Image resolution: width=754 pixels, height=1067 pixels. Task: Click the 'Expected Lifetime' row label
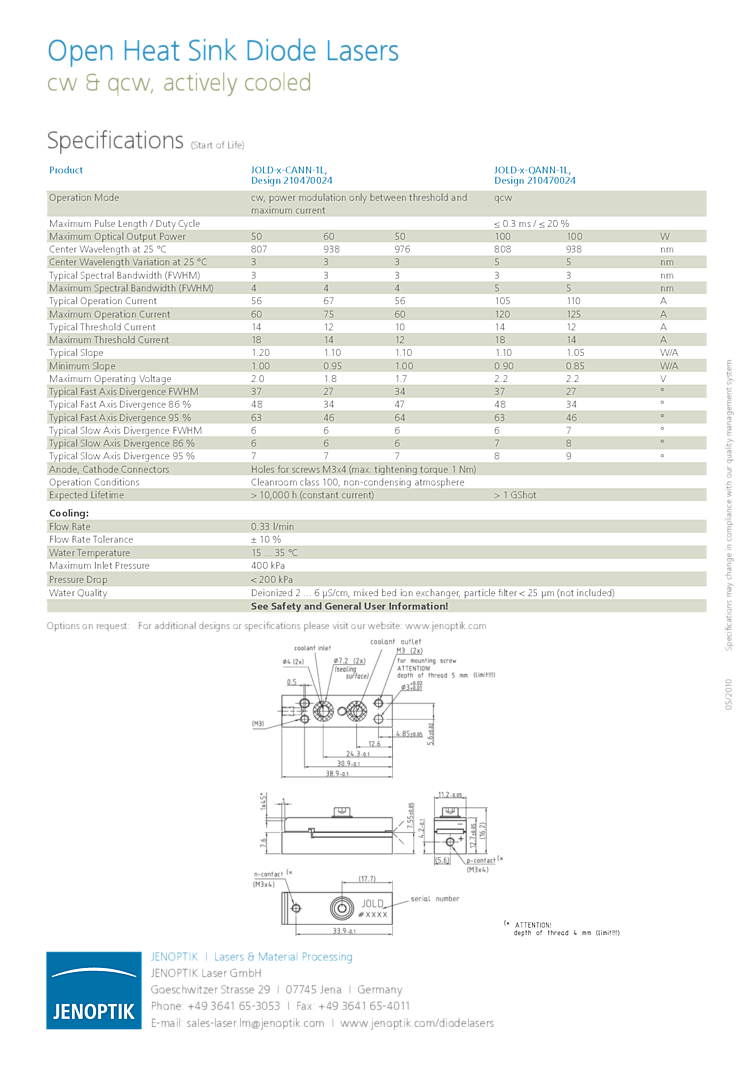pos(87,495)
